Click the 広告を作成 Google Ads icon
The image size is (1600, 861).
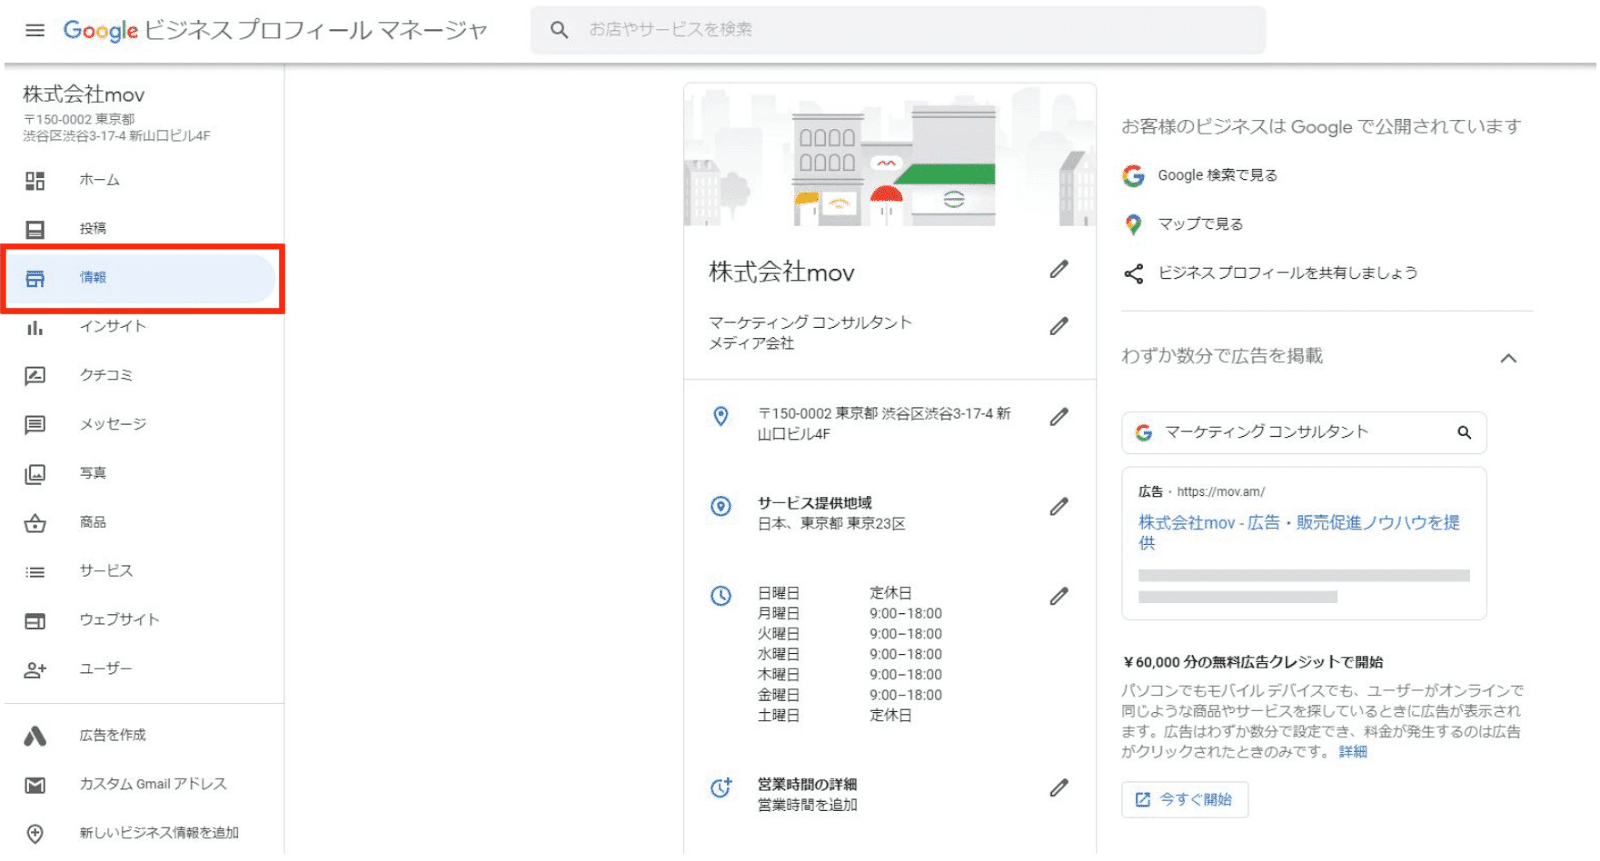(35, 735)
